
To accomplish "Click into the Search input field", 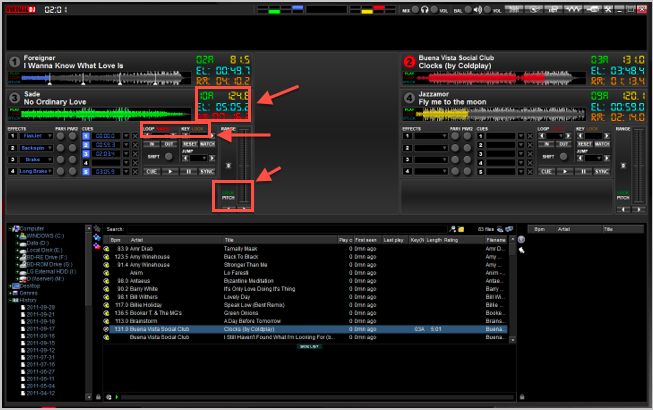I will point(287,229).
